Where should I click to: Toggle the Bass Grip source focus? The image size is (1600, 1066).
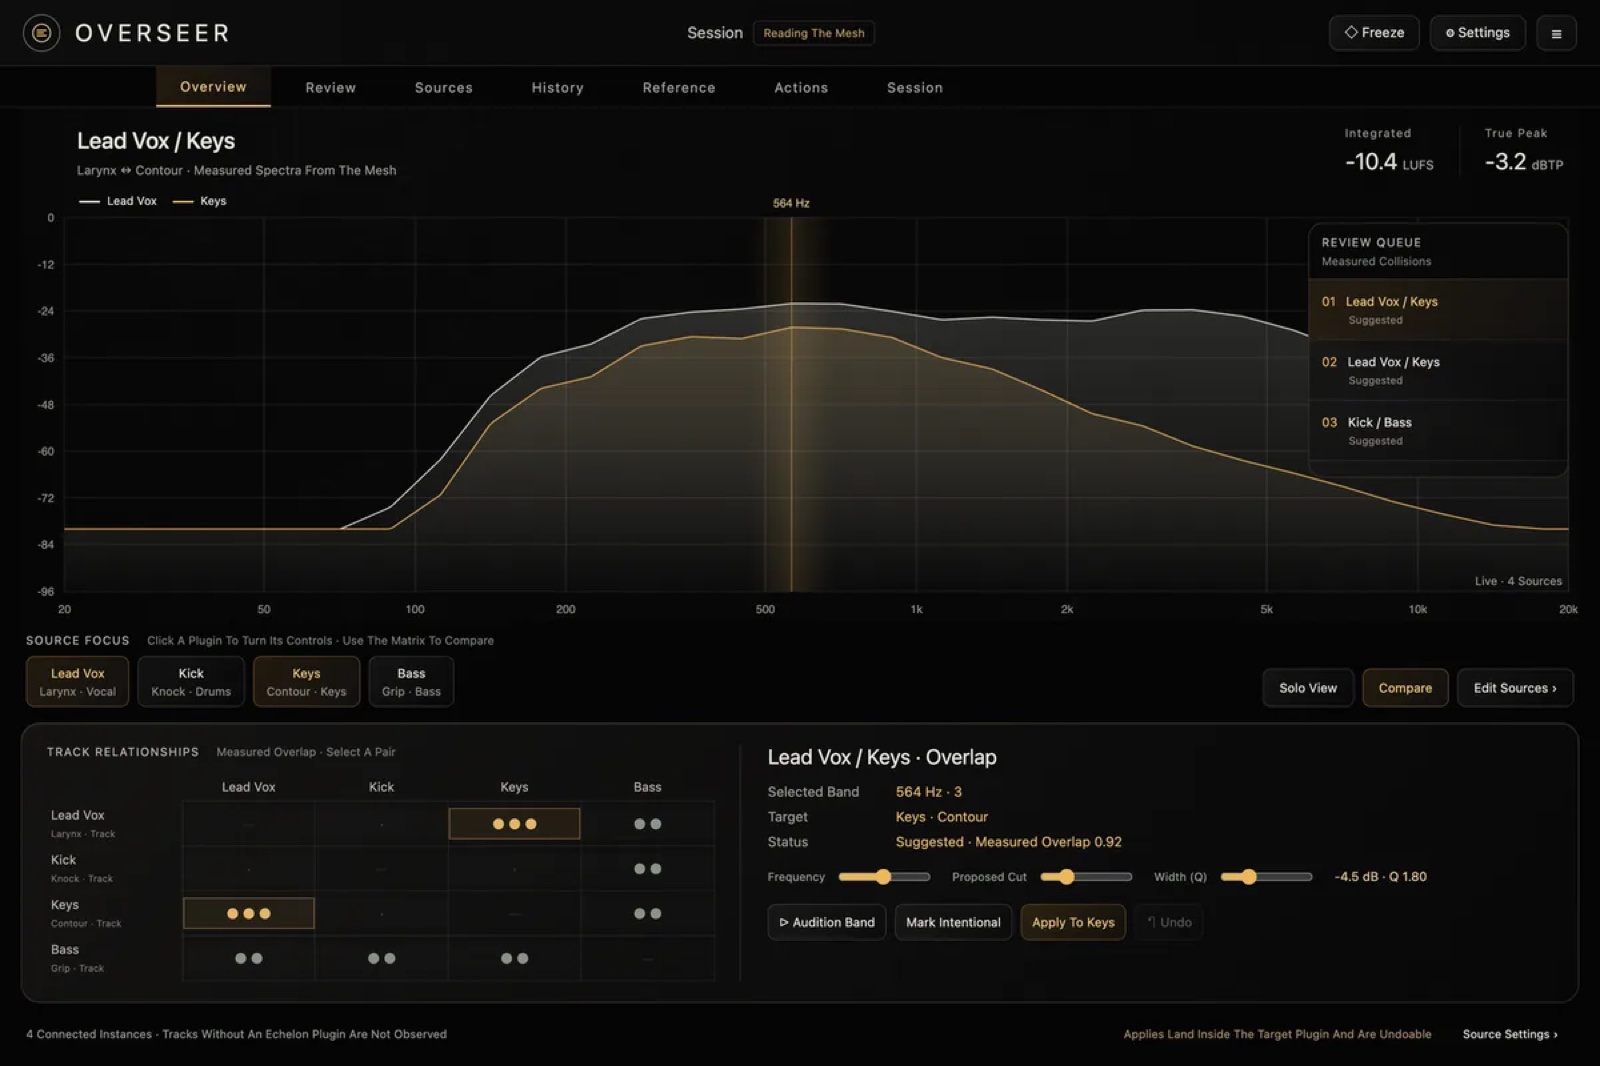[411, 682]
